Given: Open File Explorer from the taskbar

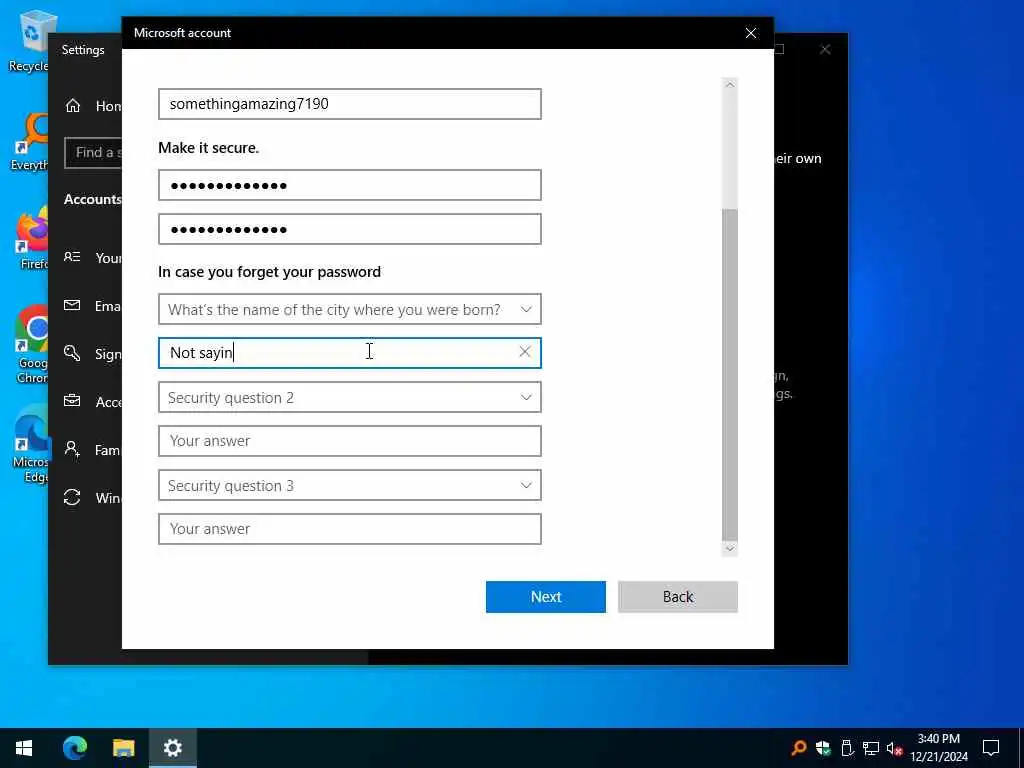Looking at the screenshot, I should tap(123, 748).
